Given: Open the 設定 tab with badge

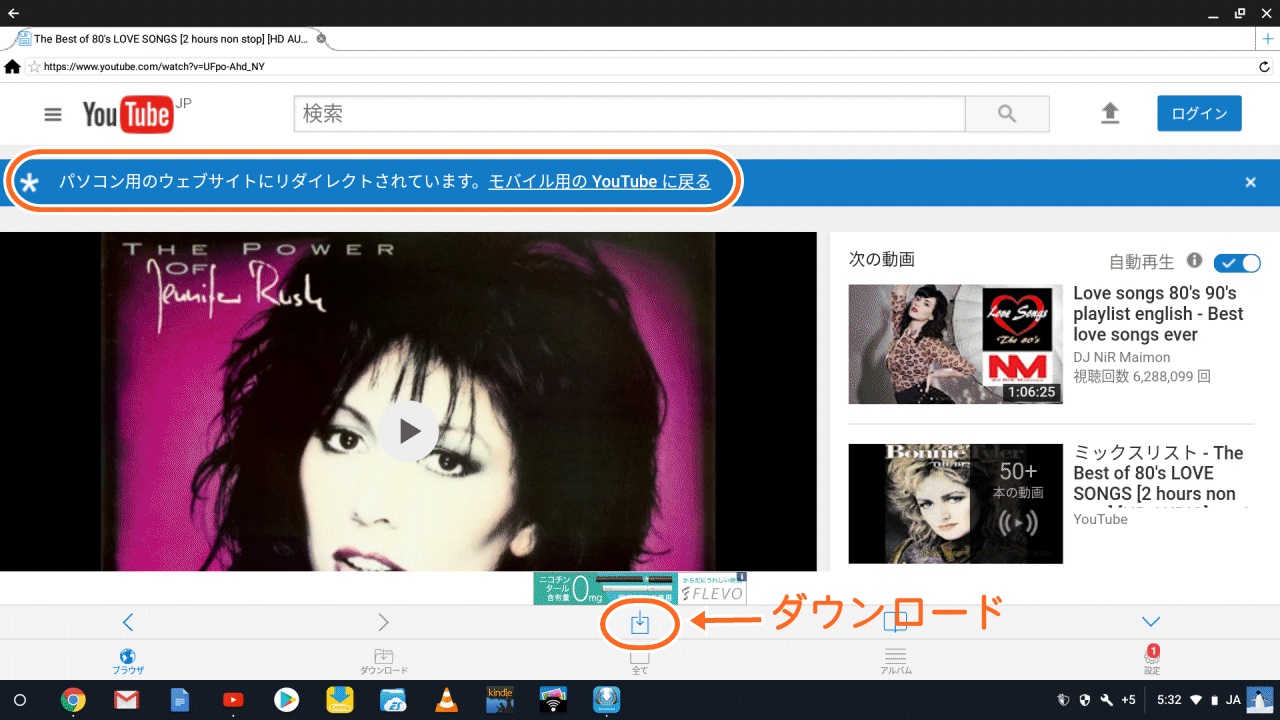Looking at the screenshot, I should click(x=1152, y=660).
